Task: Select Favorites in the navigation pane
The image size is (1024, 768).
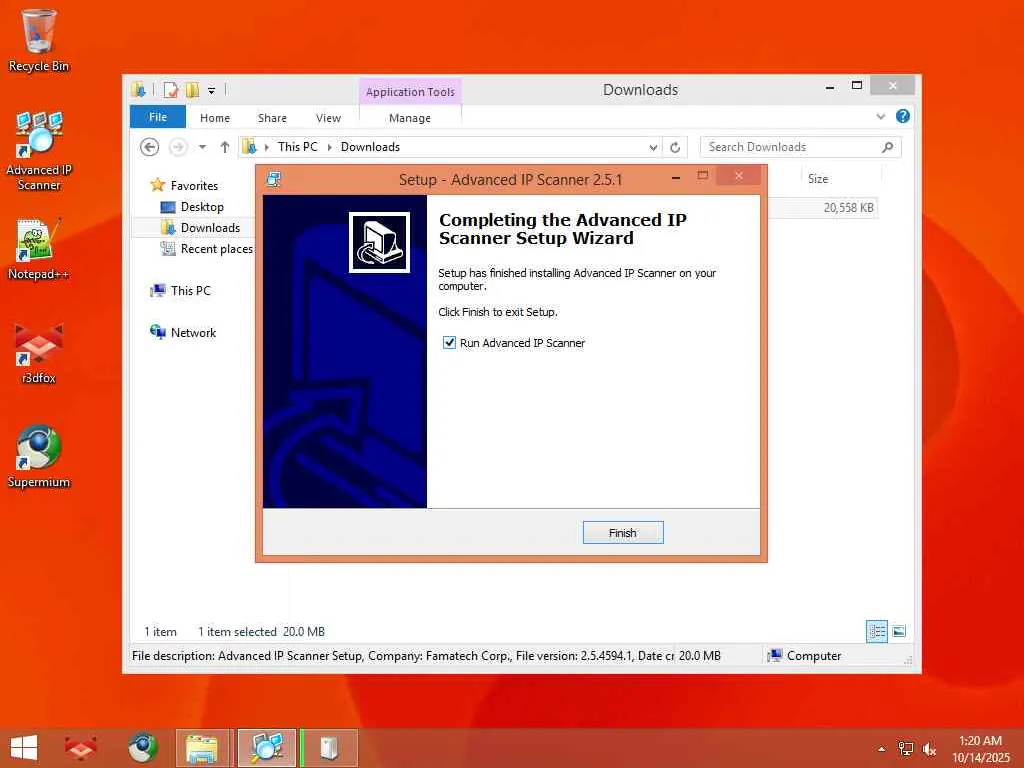Action: tap(195, 185)
